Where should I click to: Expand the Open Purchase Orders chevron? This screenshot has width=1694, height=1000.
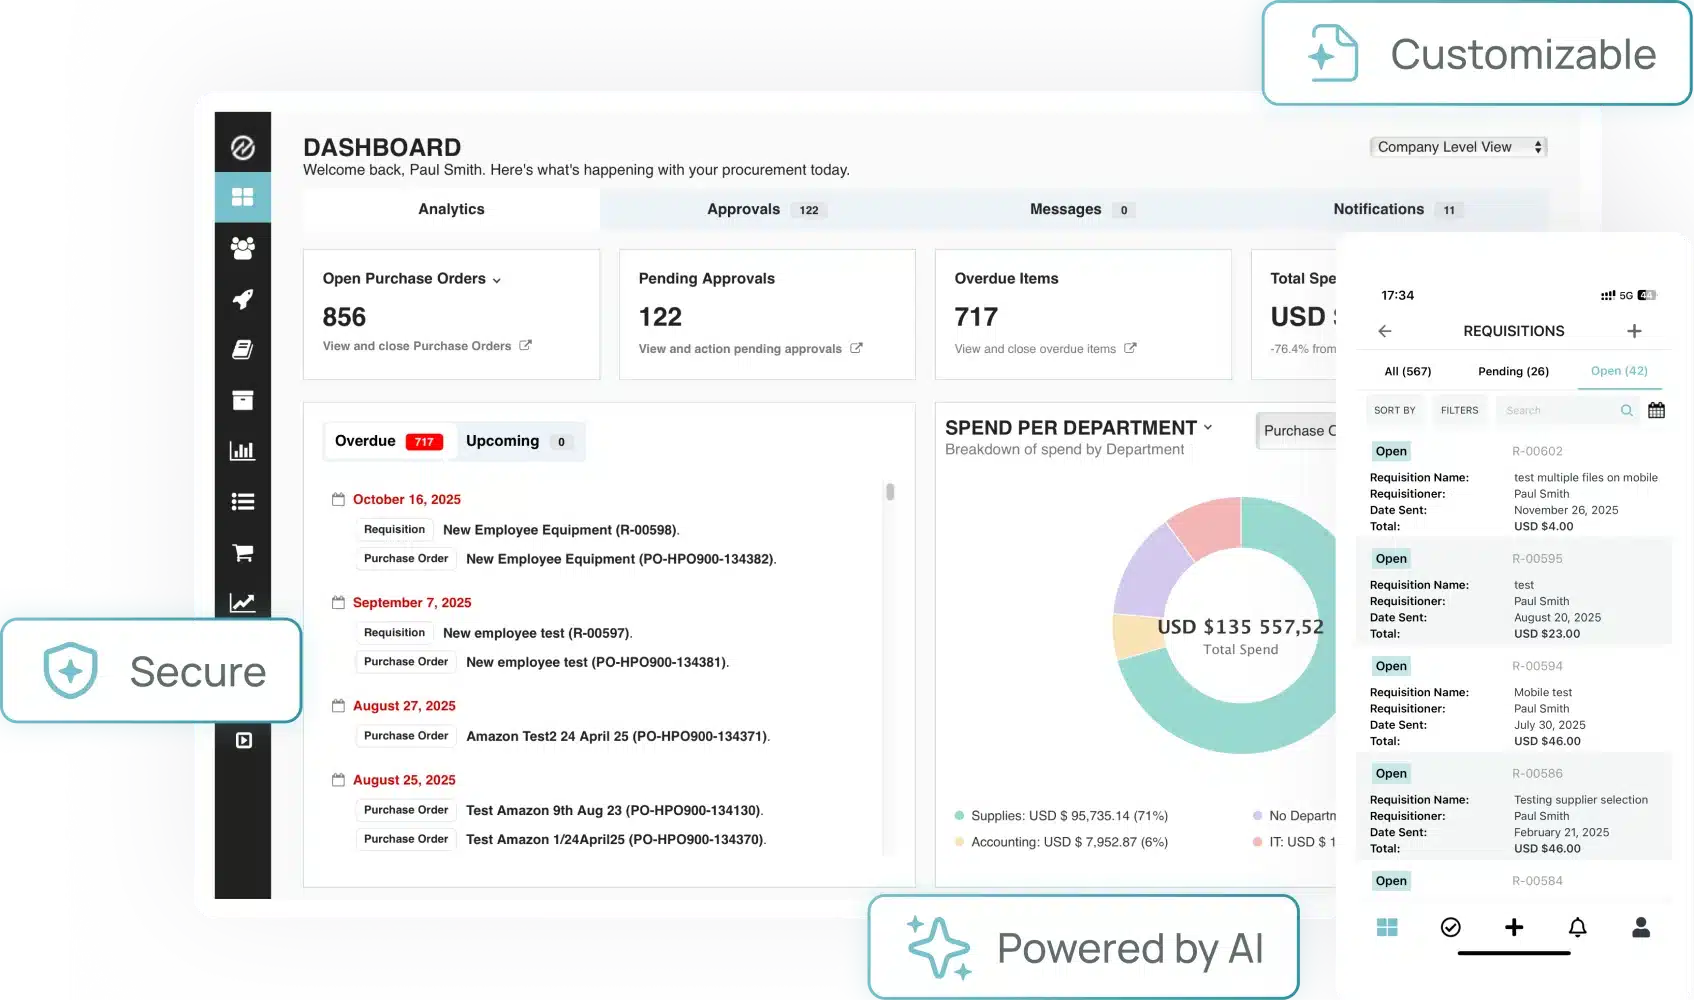(497, 280)
